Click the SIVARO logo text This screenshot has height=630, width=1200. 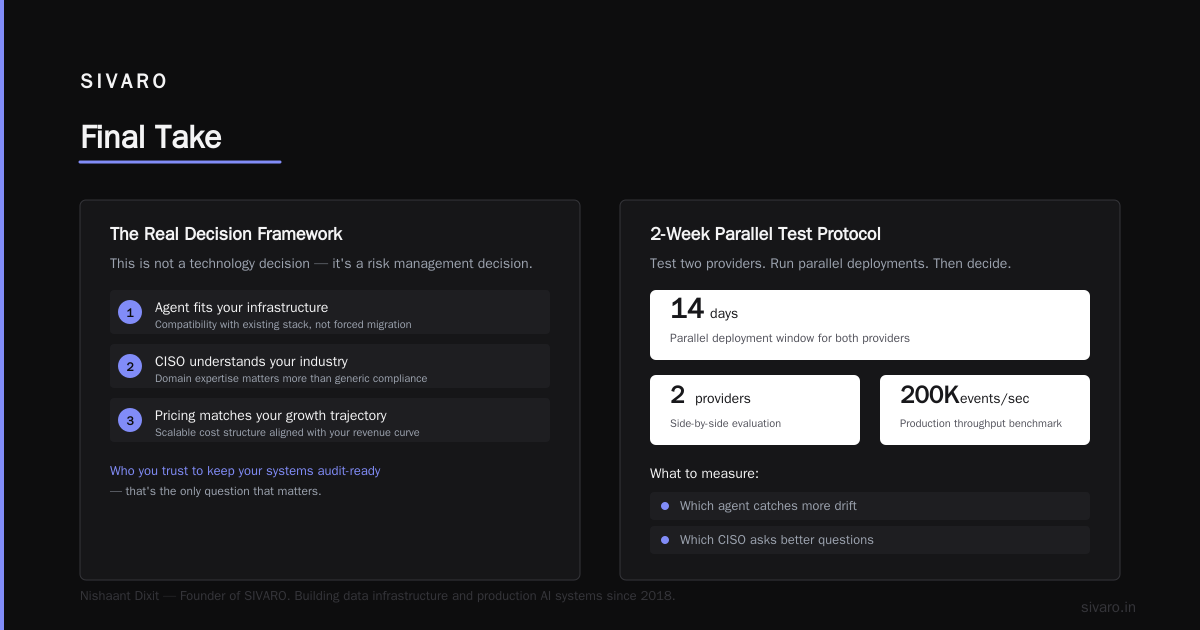[124, 82]
